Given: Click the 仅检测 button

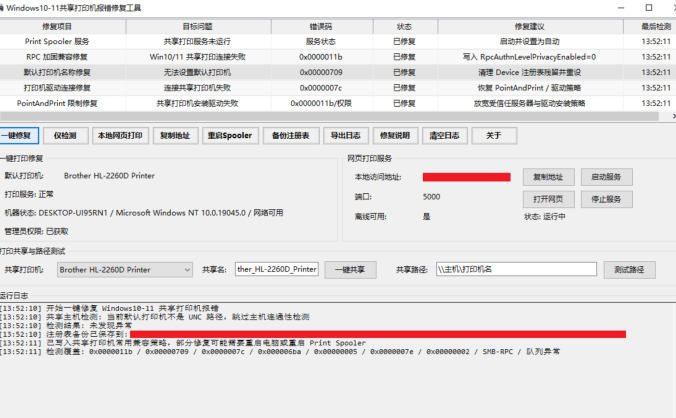Looking at the screenshot, I should (66, 136).
